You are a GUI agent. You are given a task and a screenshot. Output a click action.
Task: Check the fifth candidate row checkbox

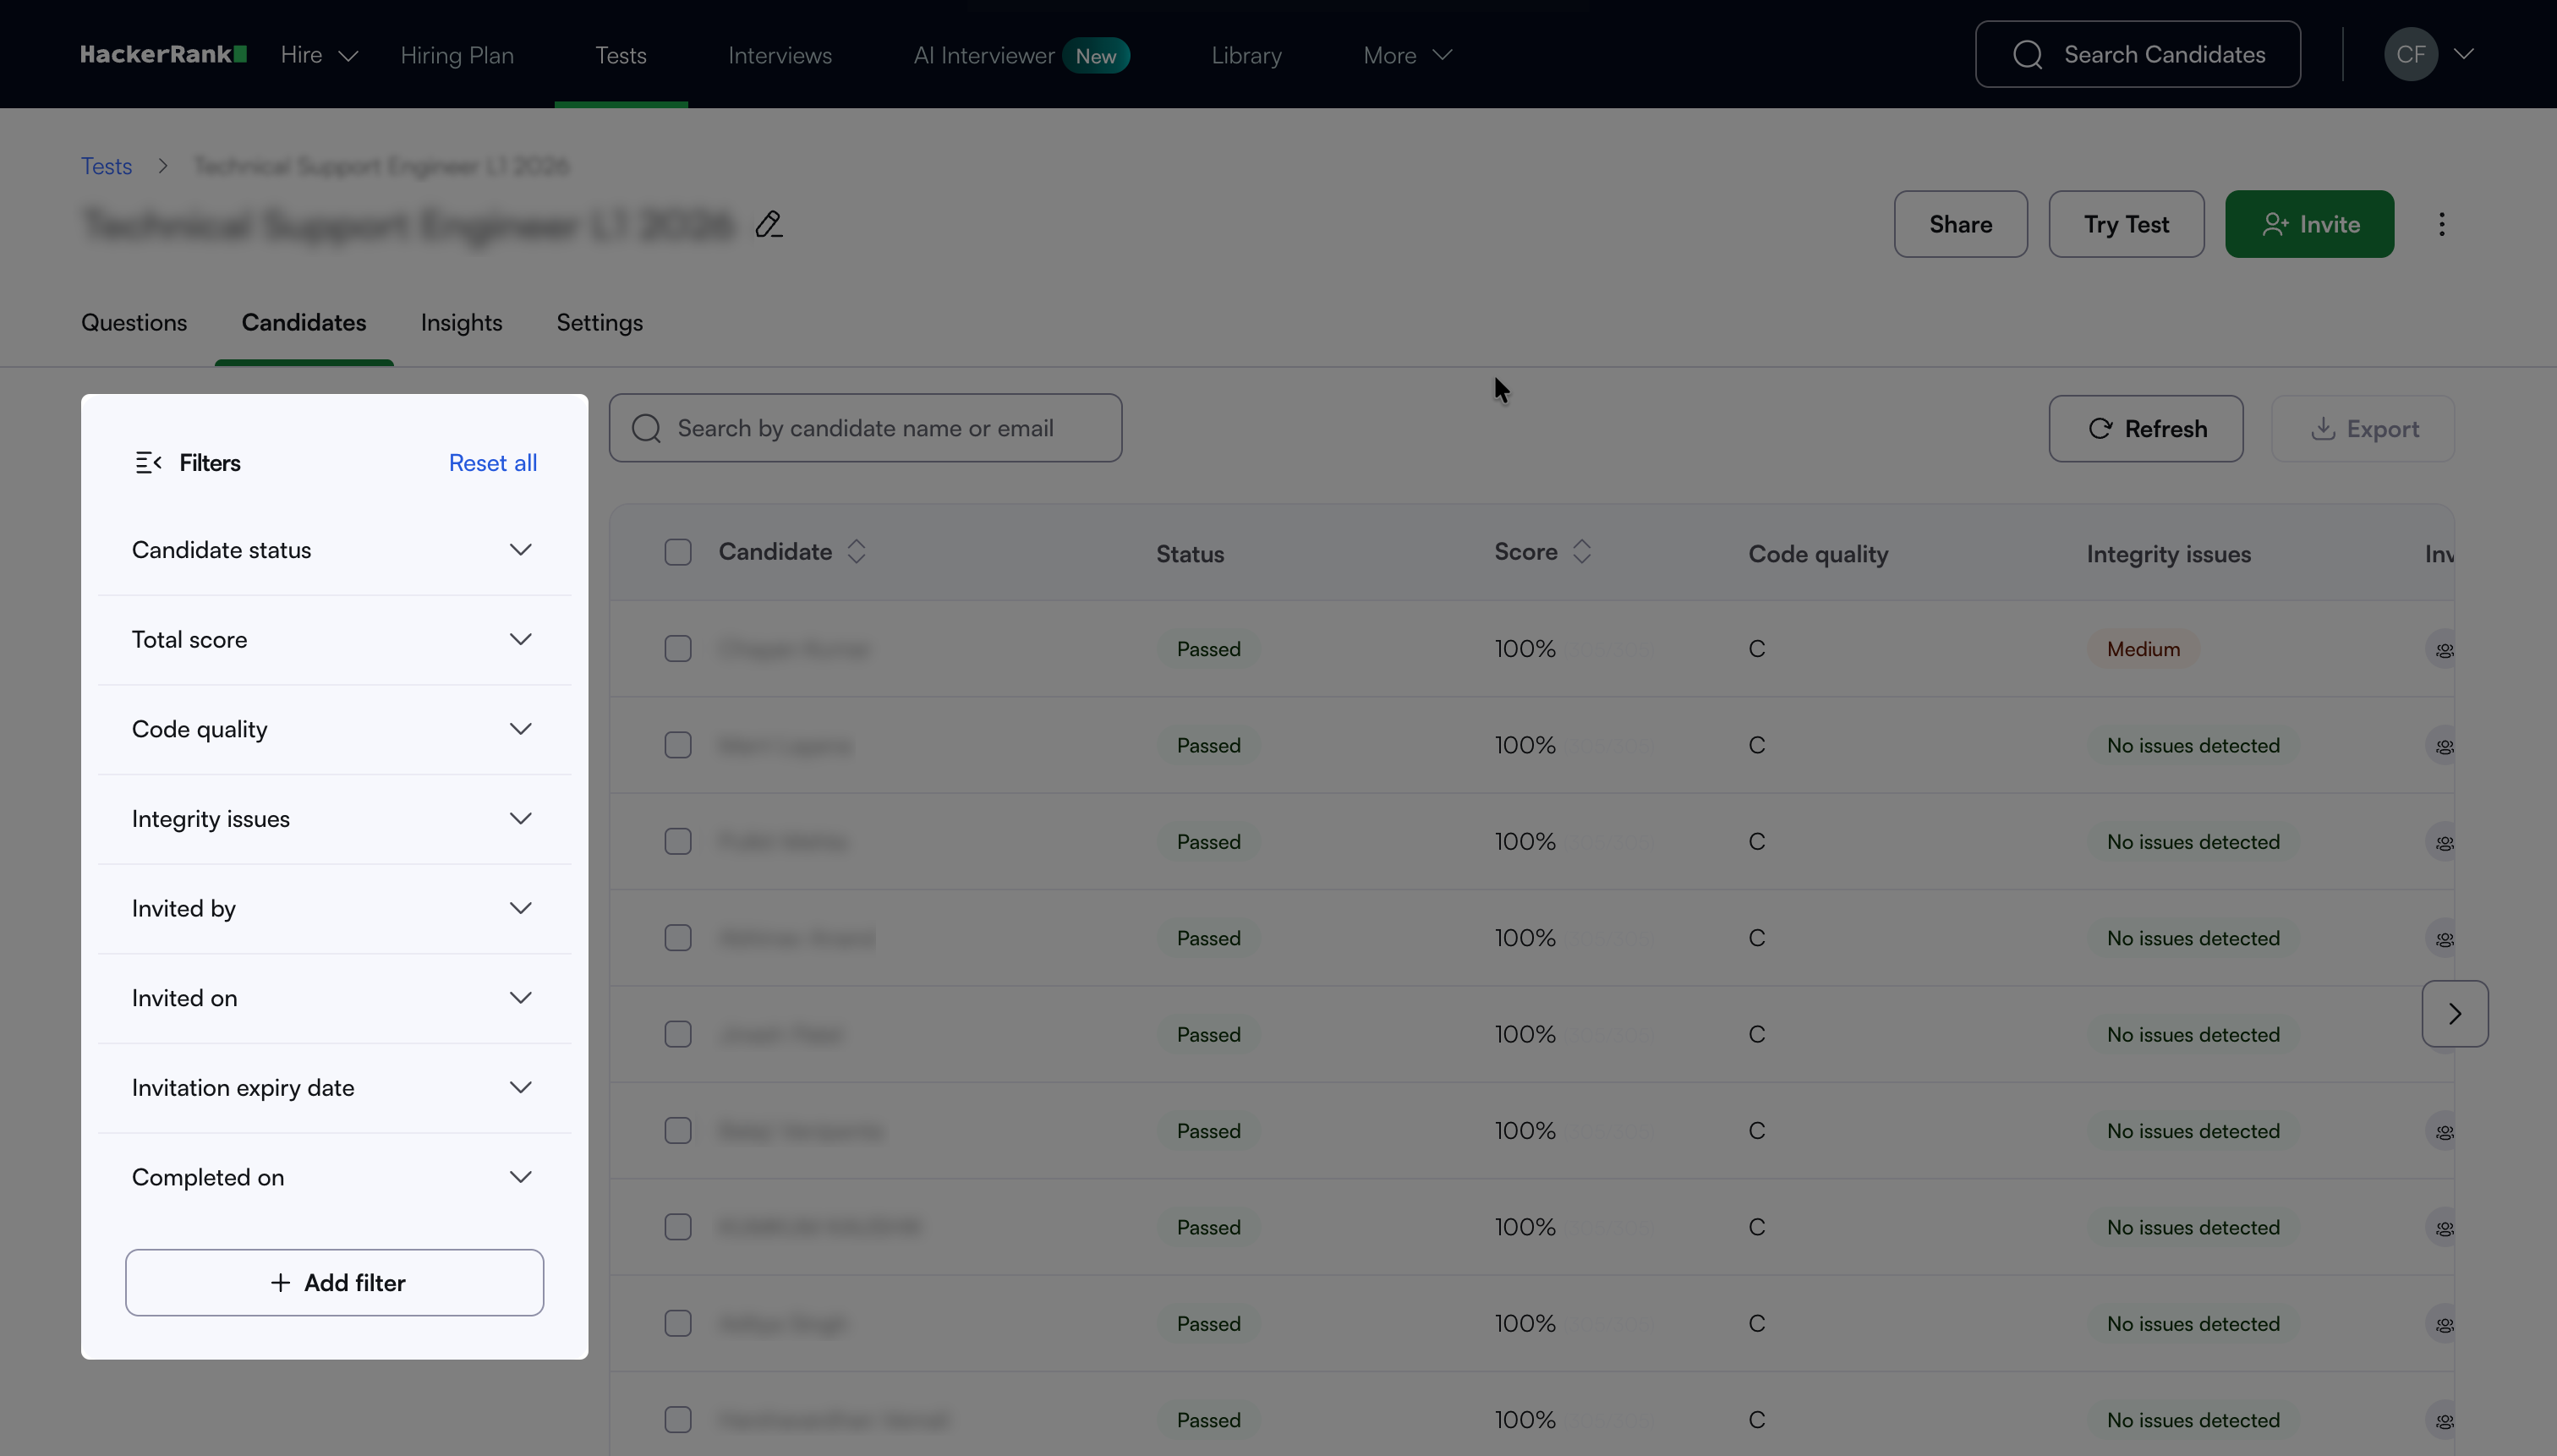677,1034
